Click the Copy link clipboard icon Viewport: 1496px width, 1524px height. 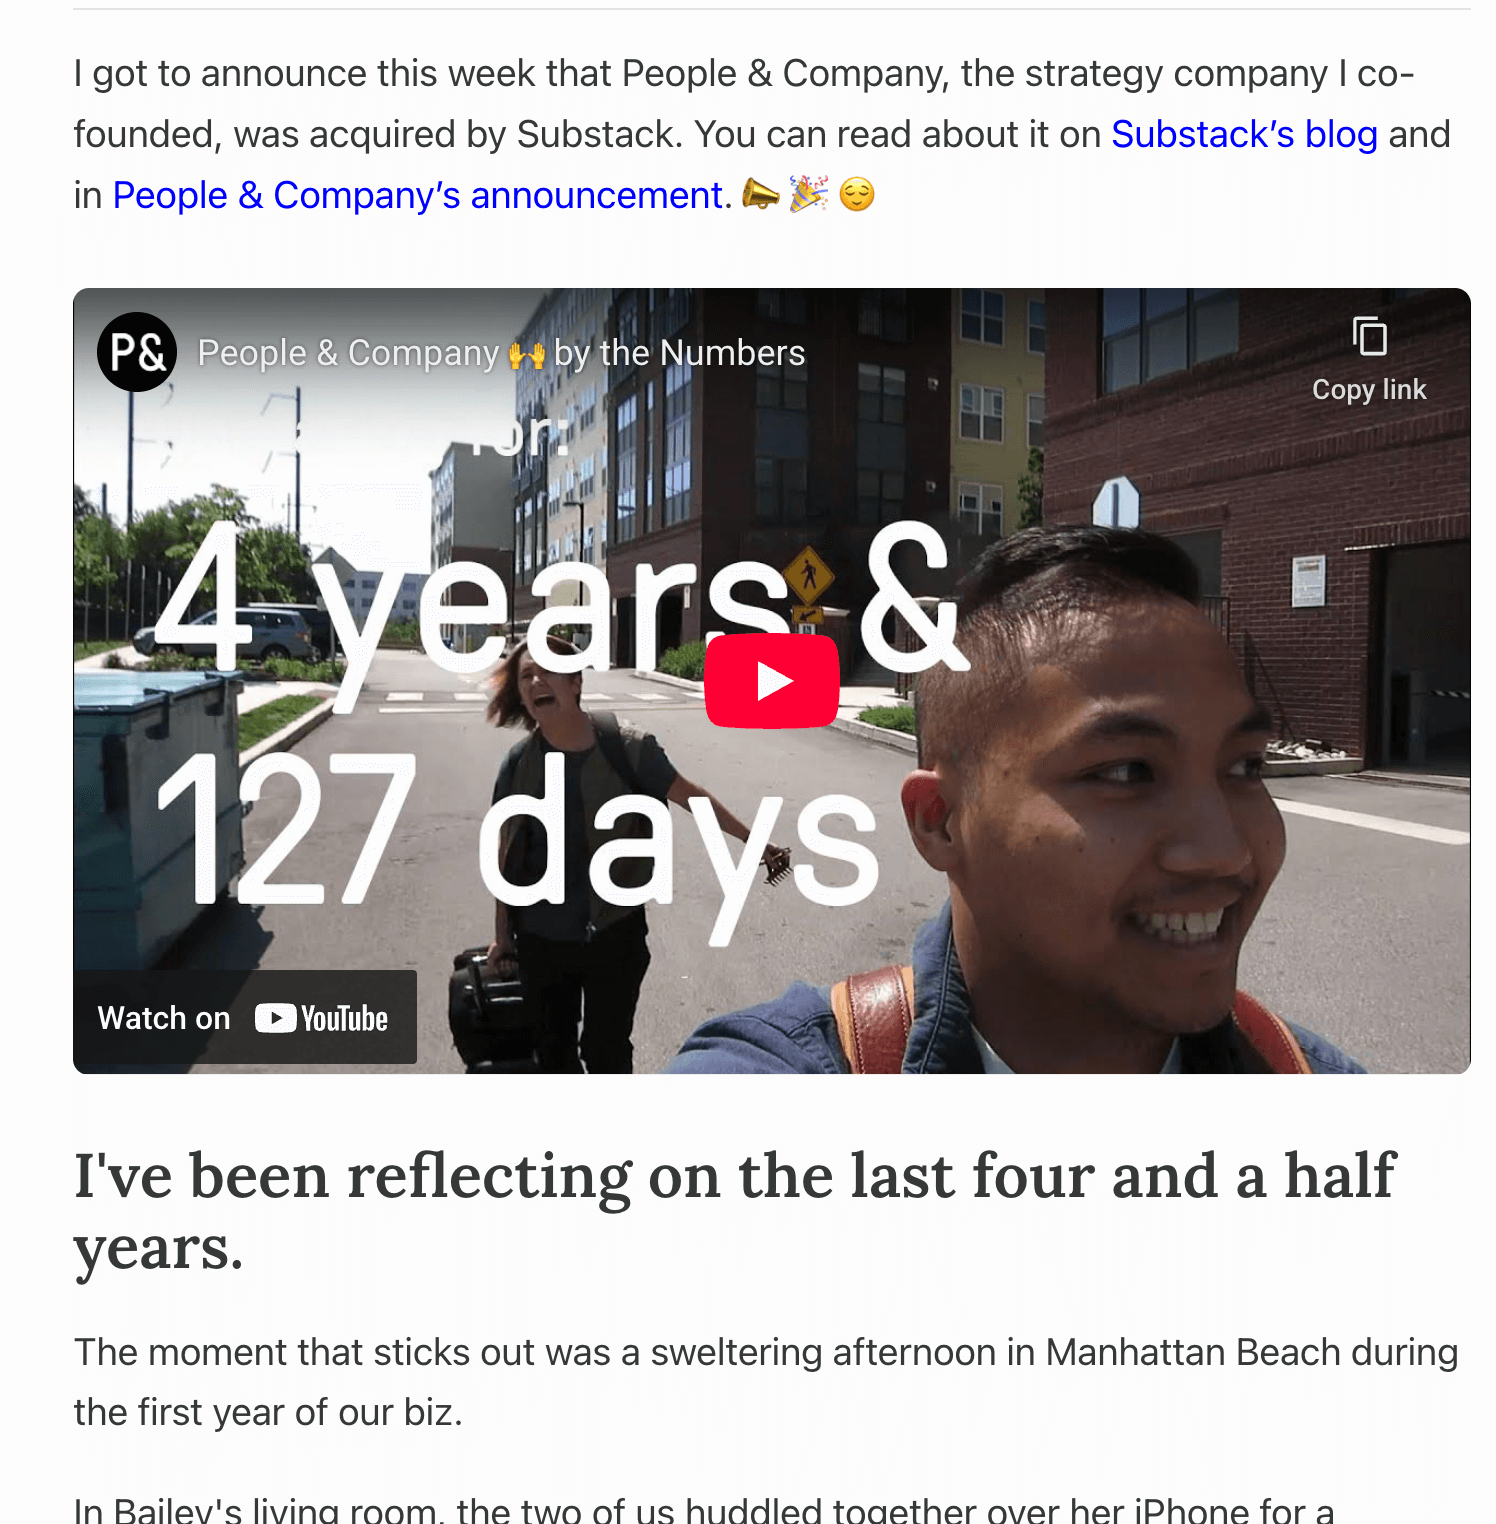[x=1369, y=336]
